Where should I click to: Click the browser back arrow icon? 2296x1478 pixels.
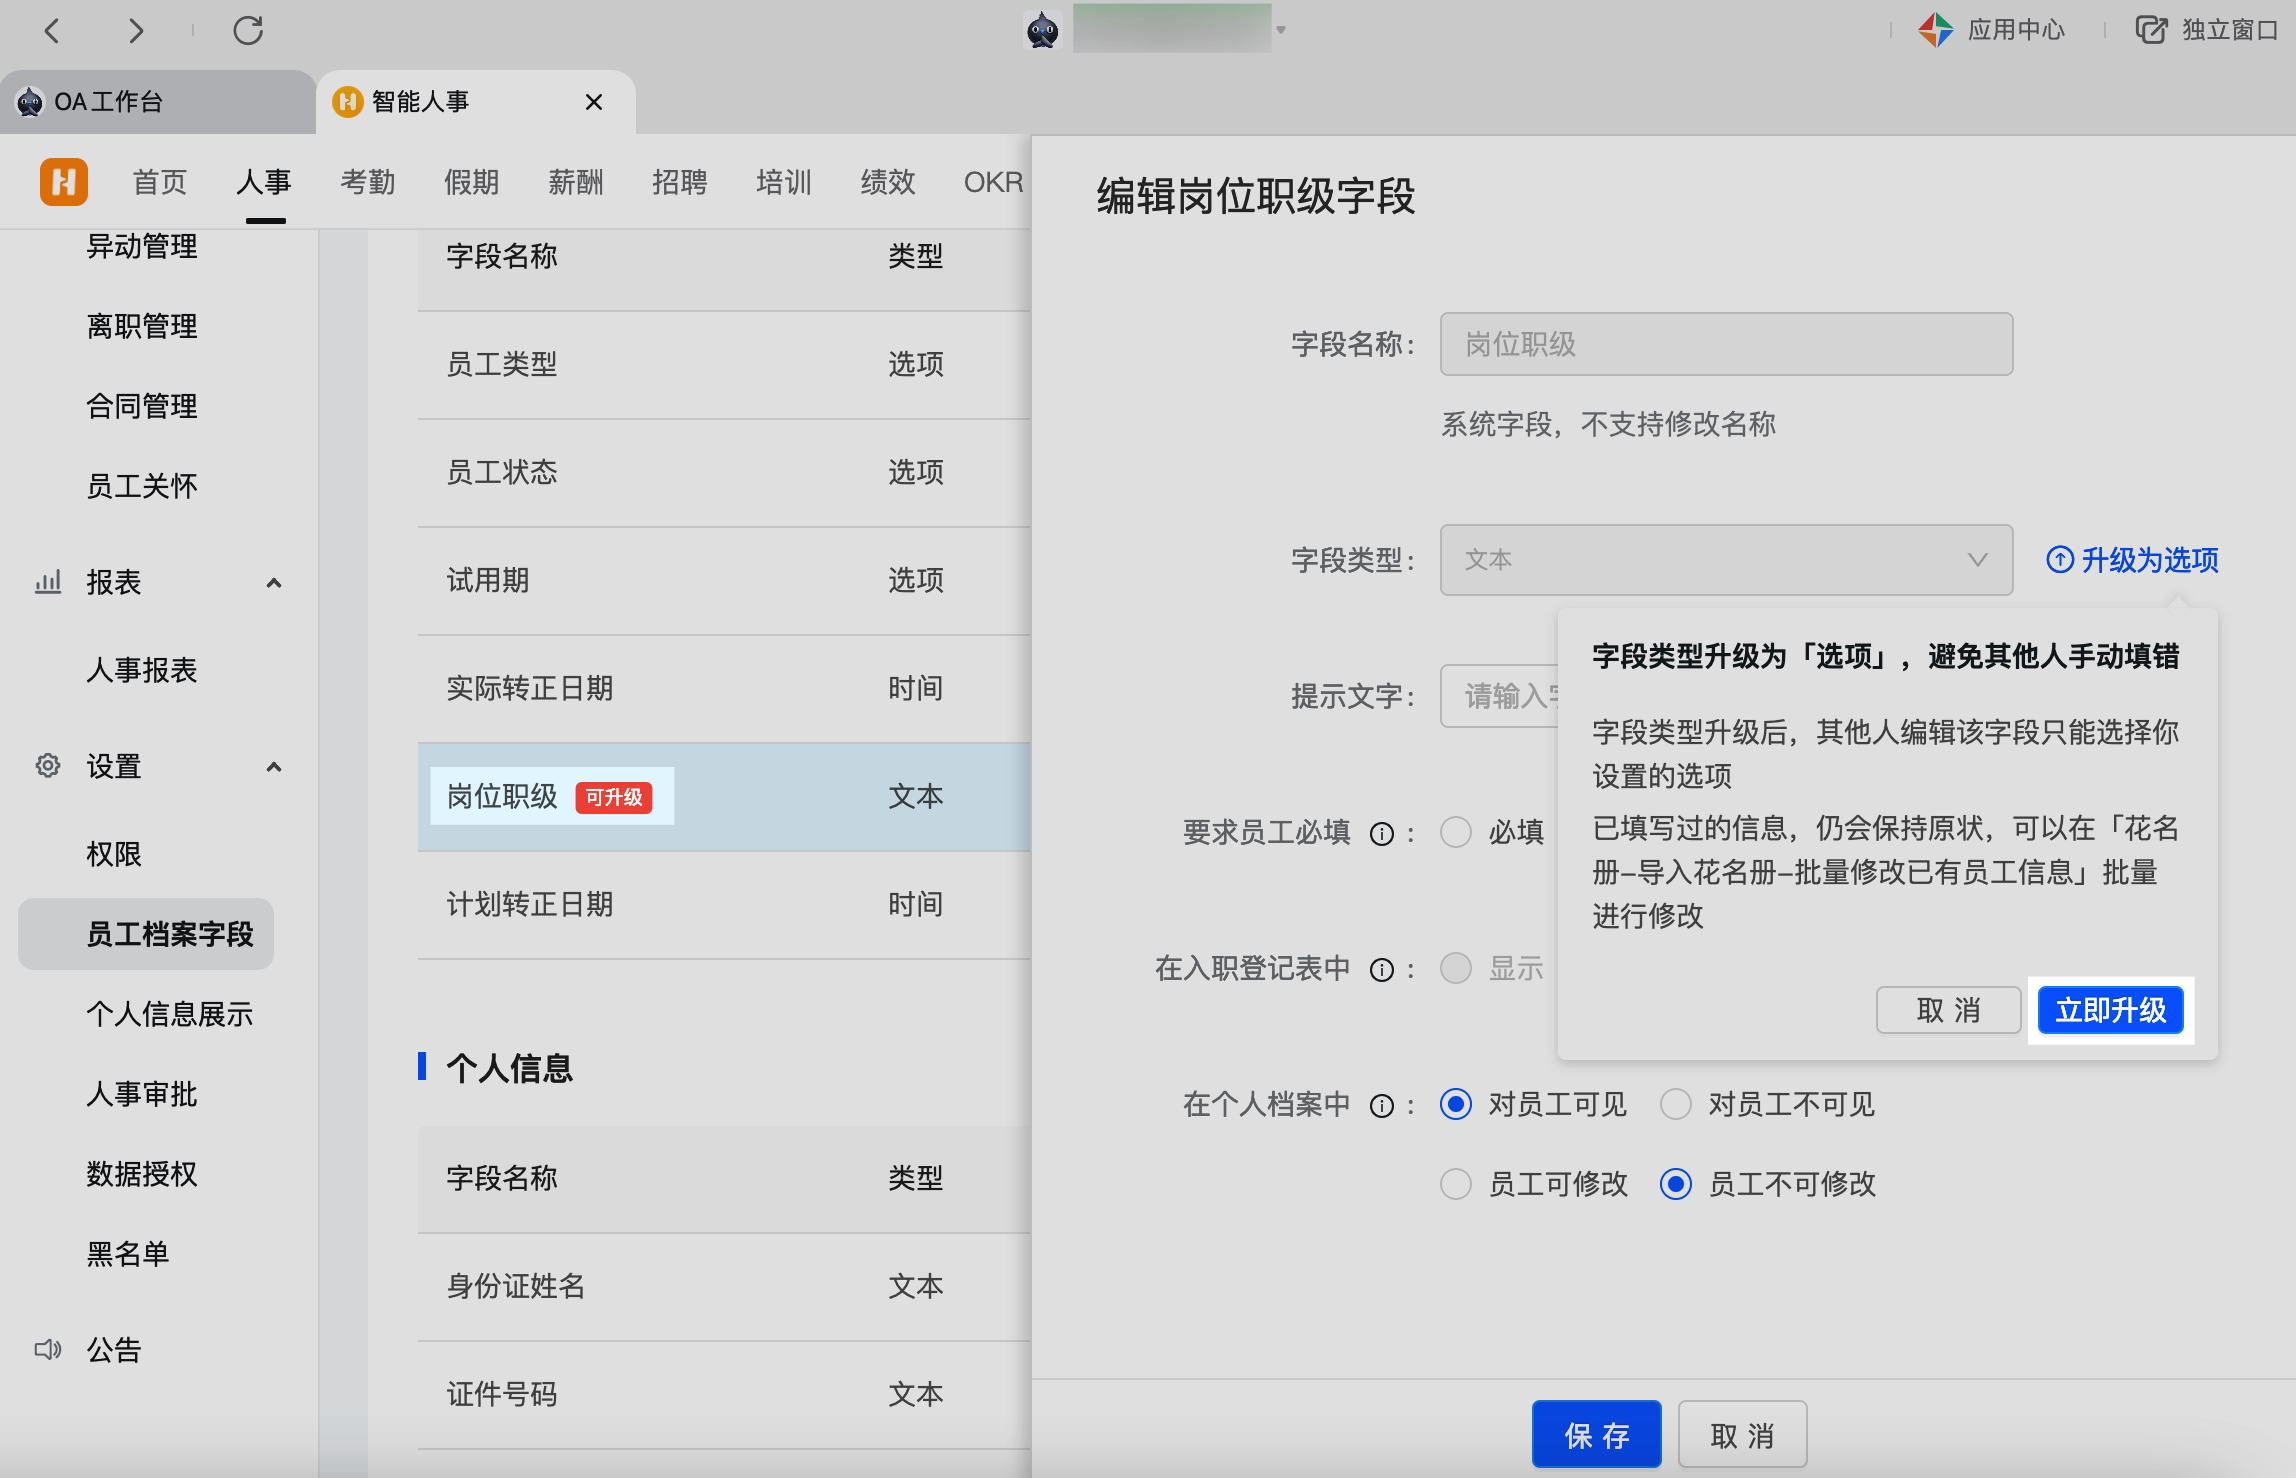pos(53,31)
